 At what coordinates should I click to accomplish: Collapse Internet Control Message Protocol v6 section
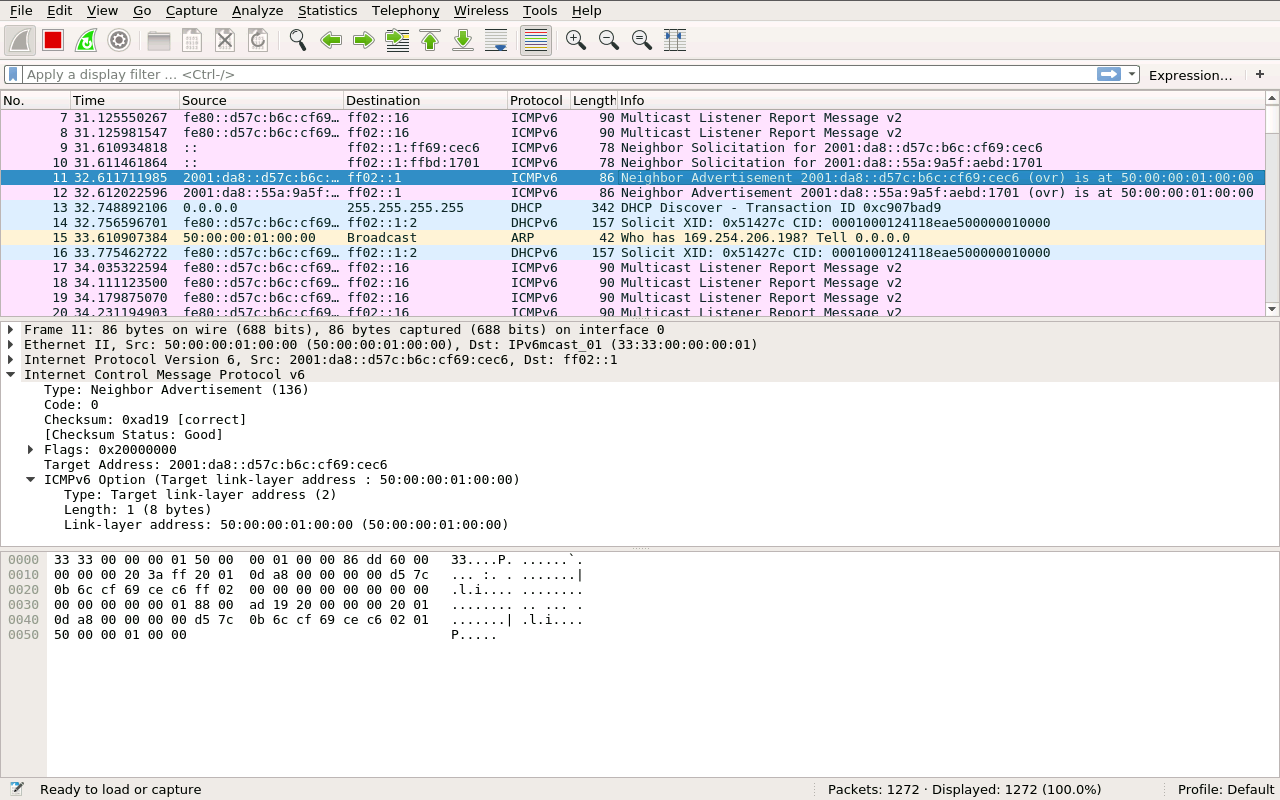(x=11, y=375)
